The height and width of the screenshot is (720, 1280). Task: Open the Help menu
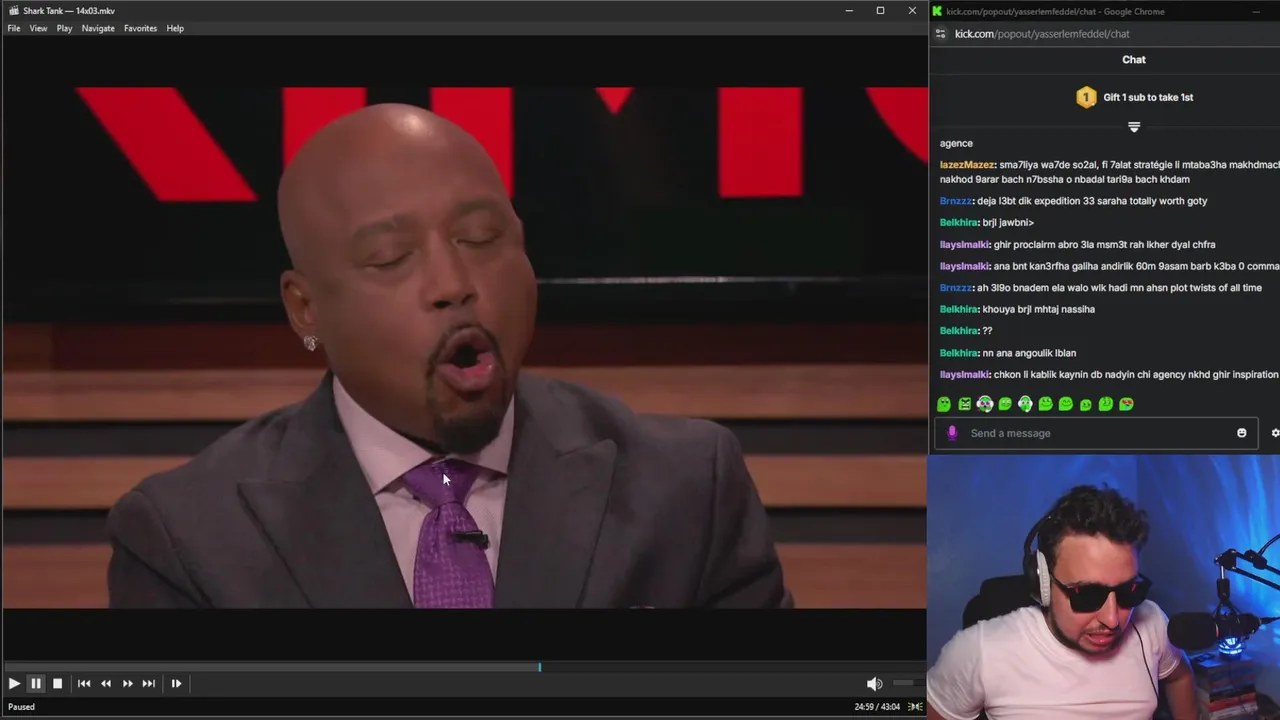pos(175,28)
